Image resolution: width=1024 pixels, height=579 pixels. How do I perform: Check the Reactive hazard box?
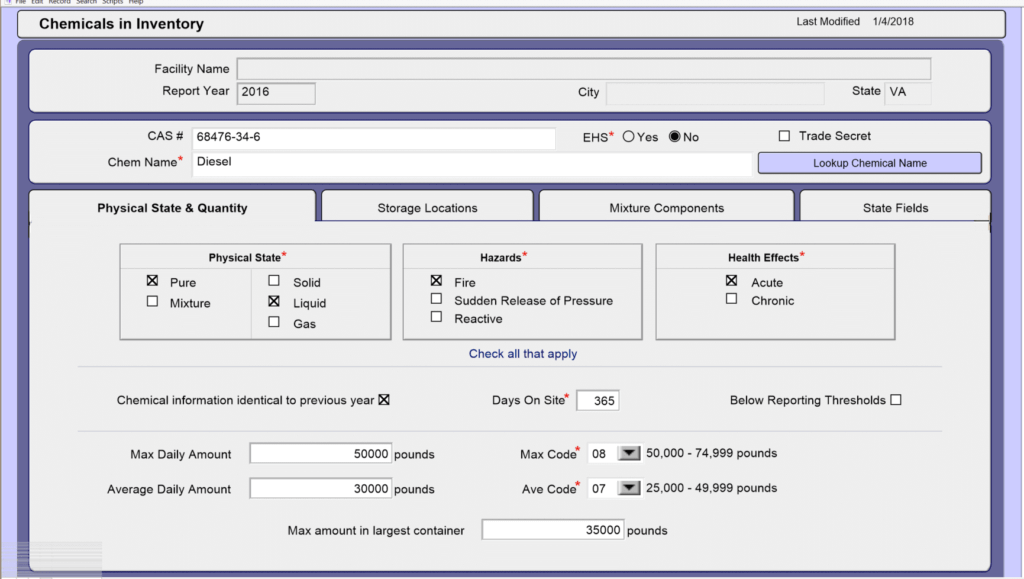click(x=436, y=317)
